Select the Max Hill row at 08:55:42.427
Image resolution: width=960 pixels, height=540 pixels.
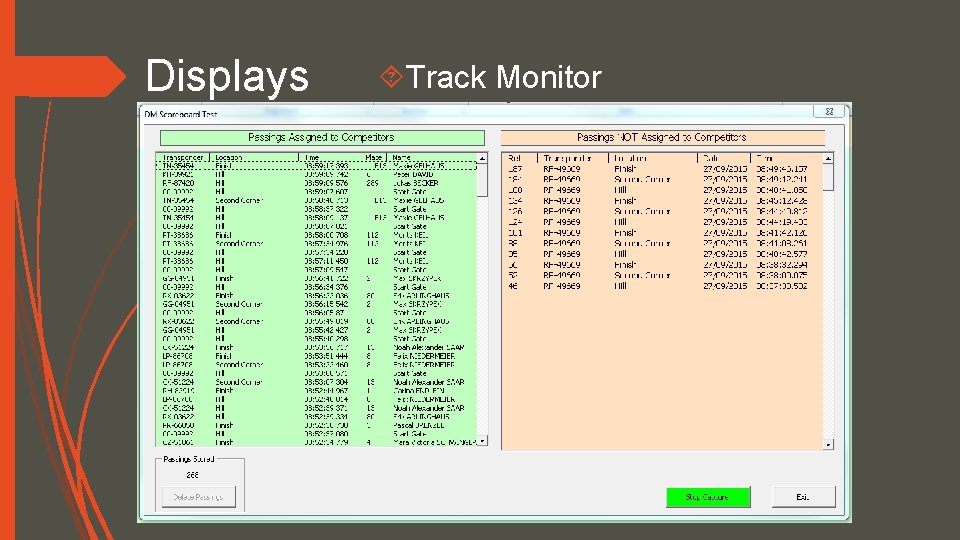click(x=317, y=330)
